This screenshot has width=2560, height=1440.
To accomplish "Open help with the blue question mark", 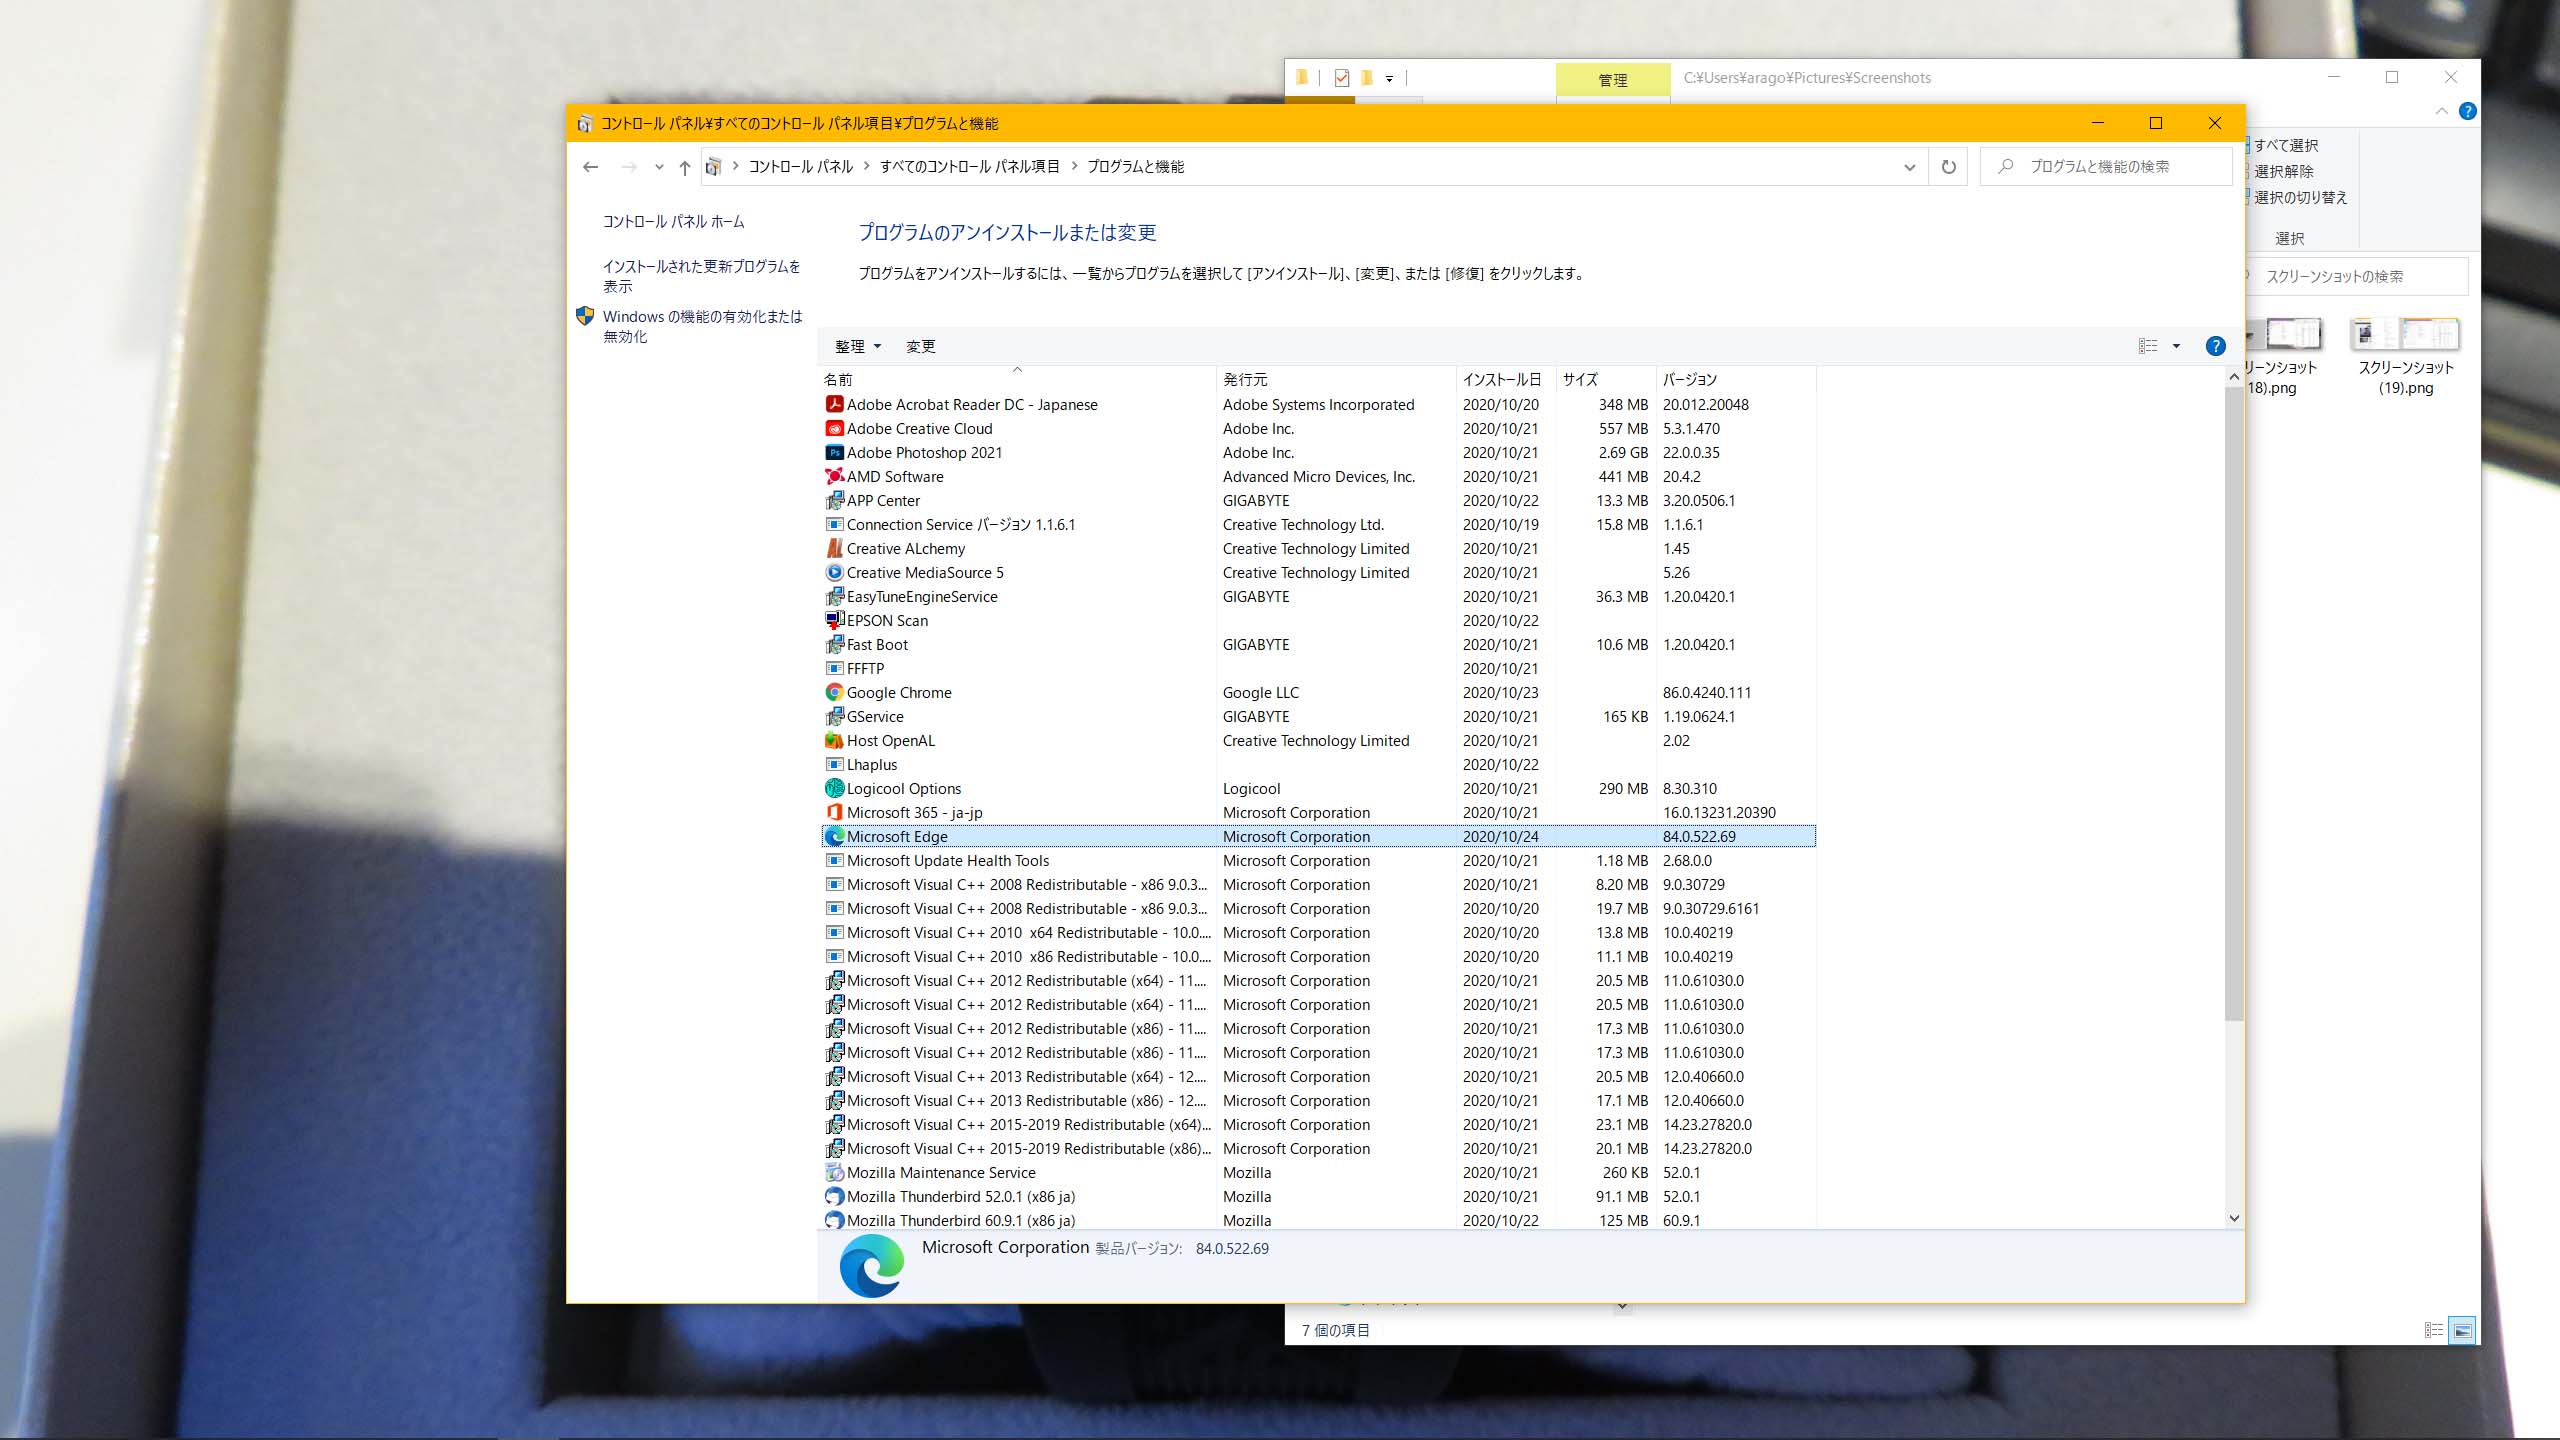I will tap(2215, 346).
